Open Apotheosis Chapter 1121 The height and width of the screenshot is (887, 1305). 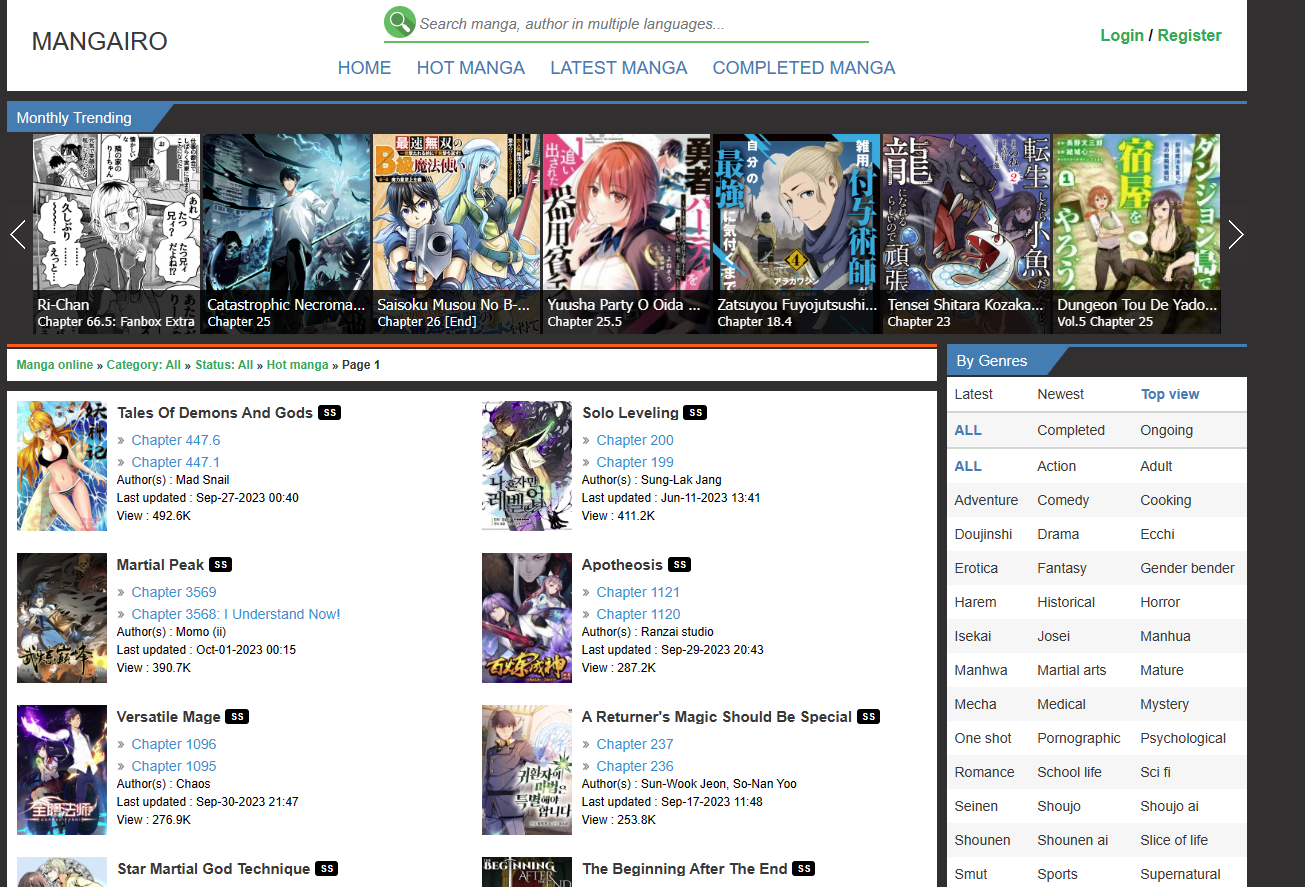(x=638, y=592)
